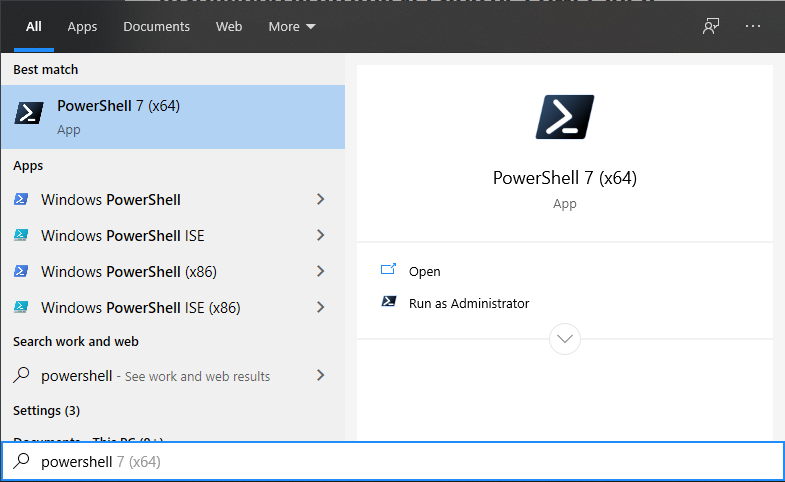Click the Settings (3) heading
This screenshot has width=785, height=482.
pyautogui.click(x=47, y=410)
